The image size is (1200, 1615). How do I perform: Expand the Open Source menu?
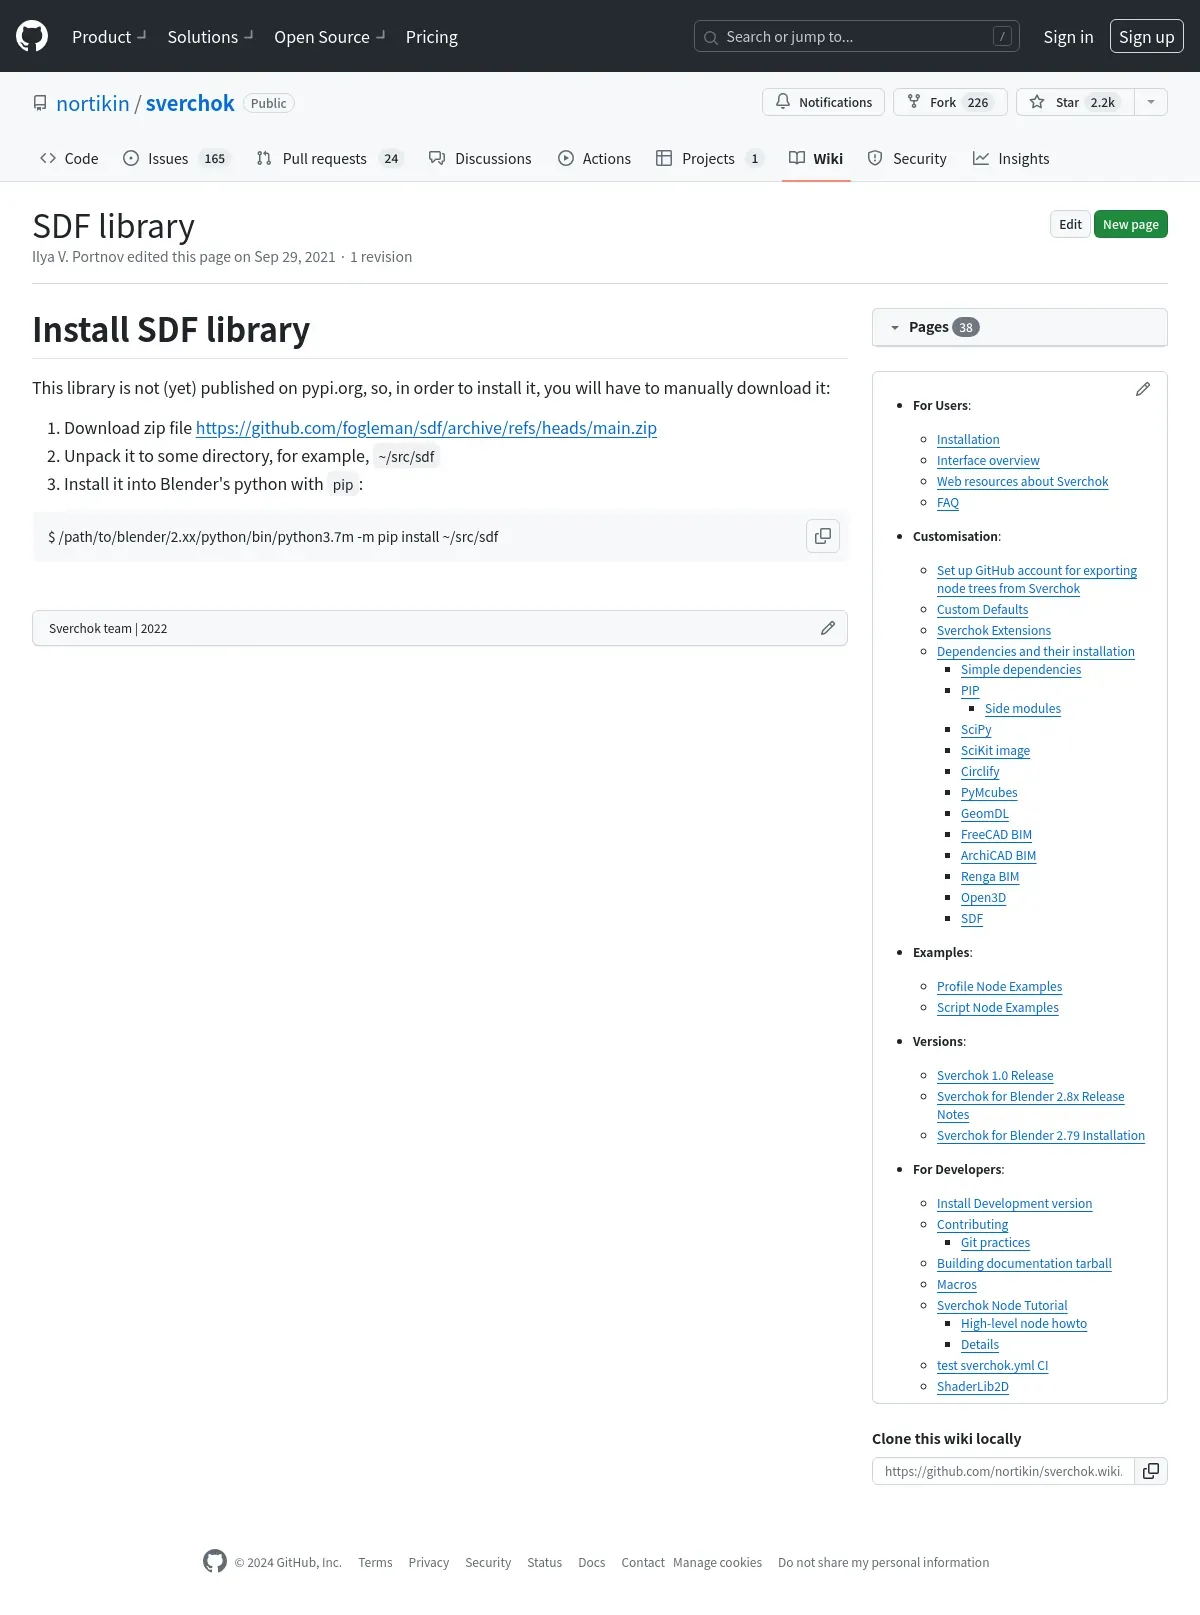point(330,37)
